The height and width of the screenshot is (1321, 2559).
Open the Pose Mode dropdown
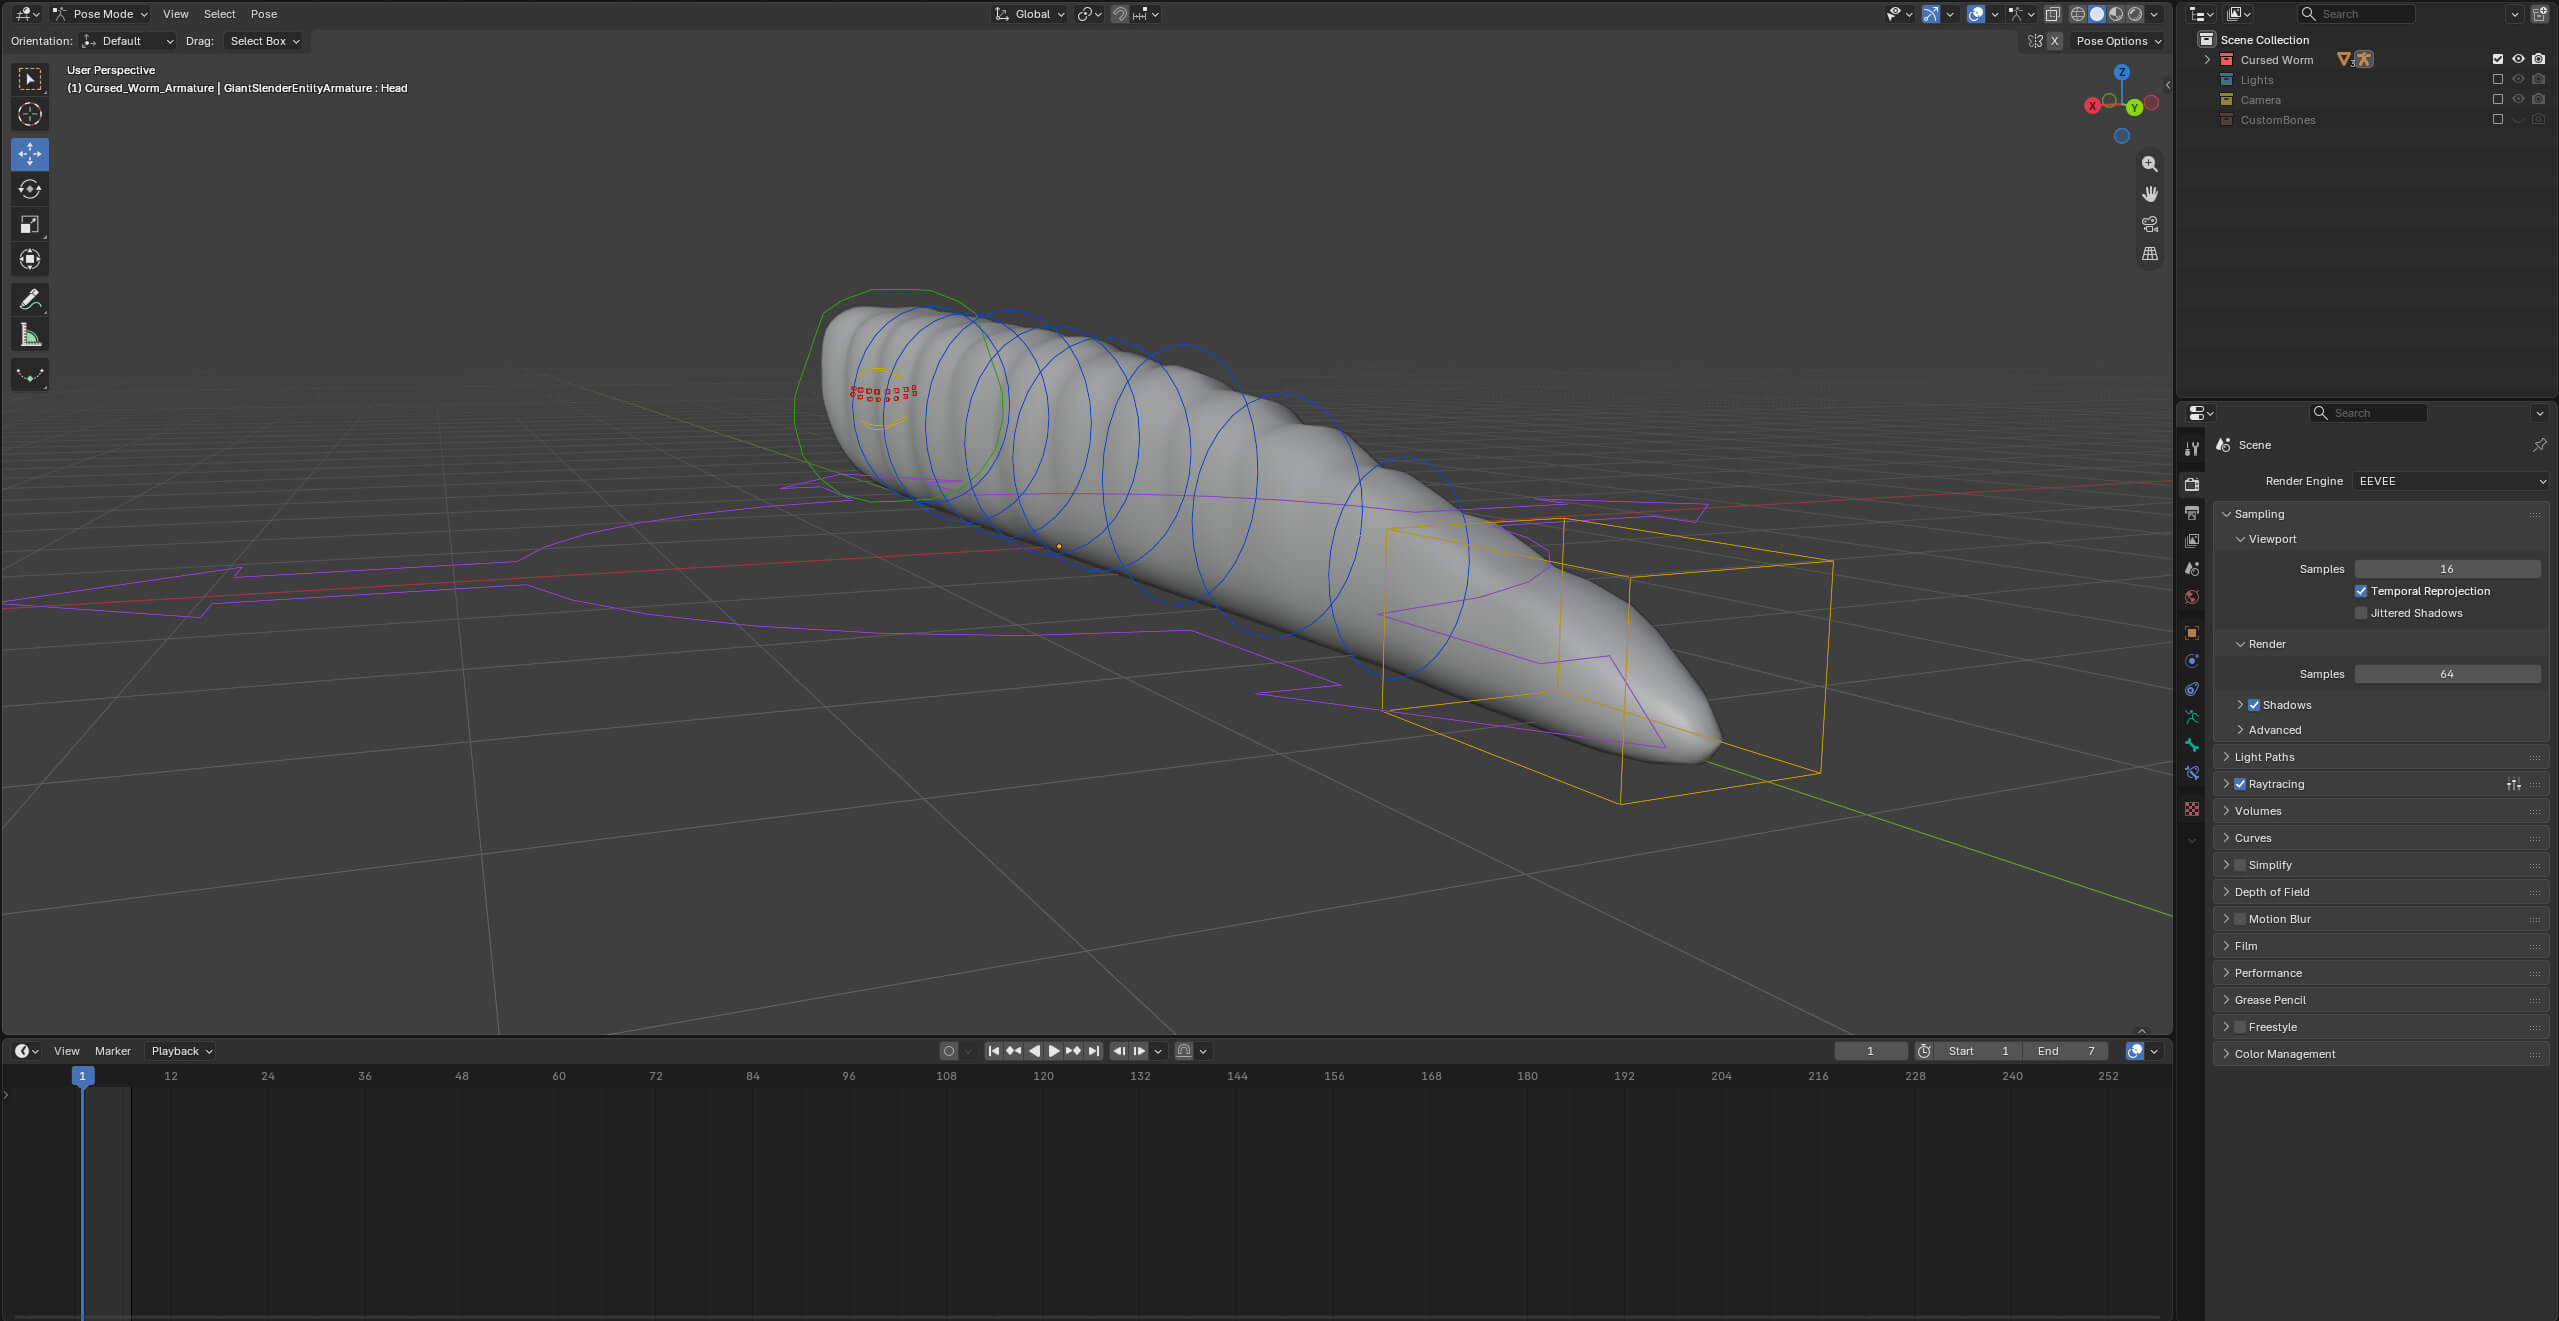tap(101, 14)
